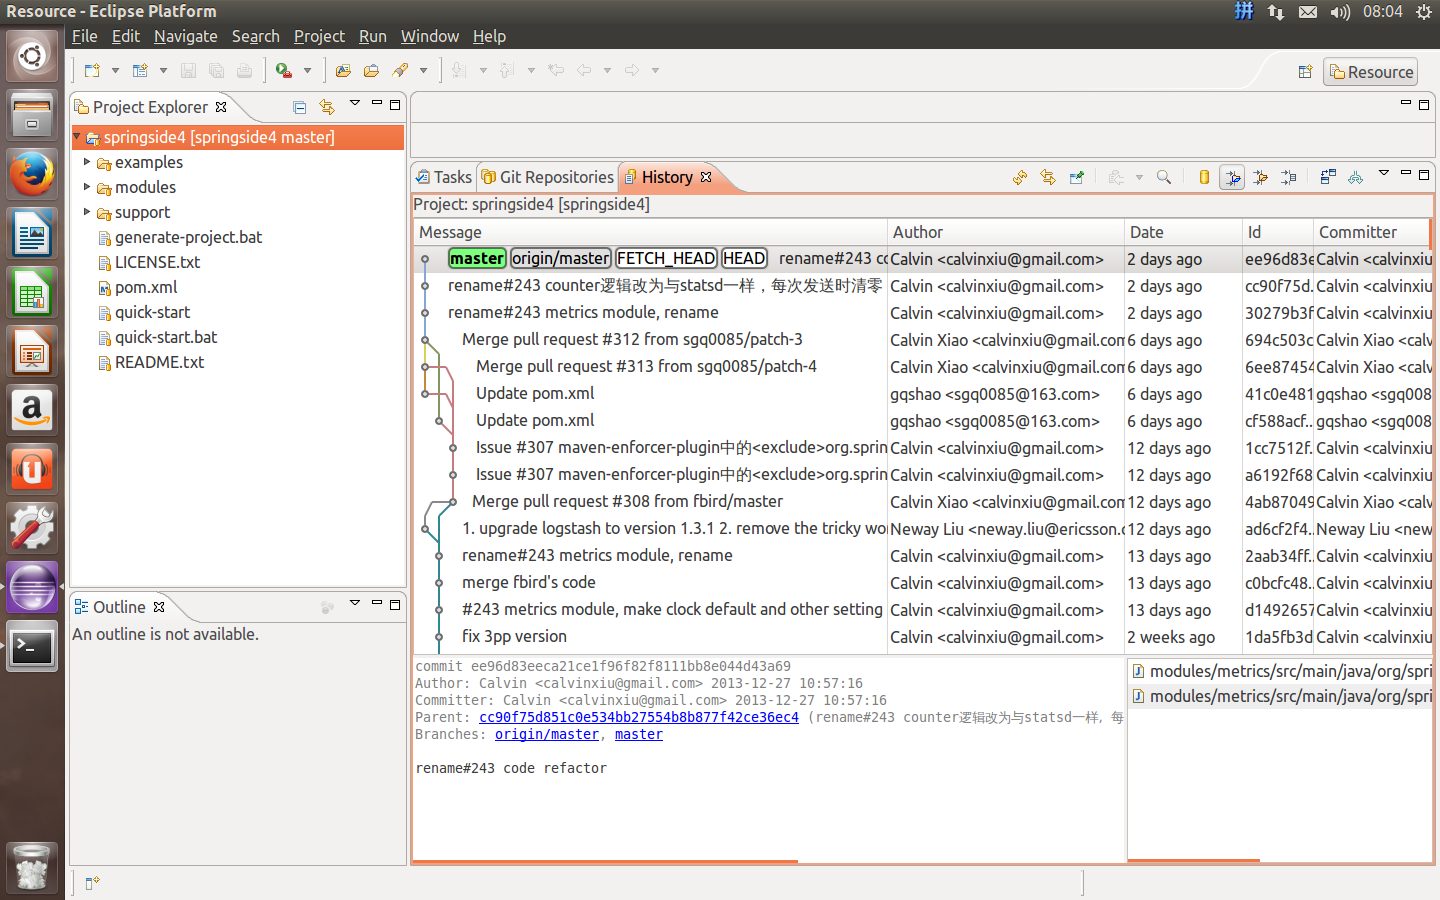Click the commit message horizontal scrollbar
The image size is (1440, 900).
605,861
